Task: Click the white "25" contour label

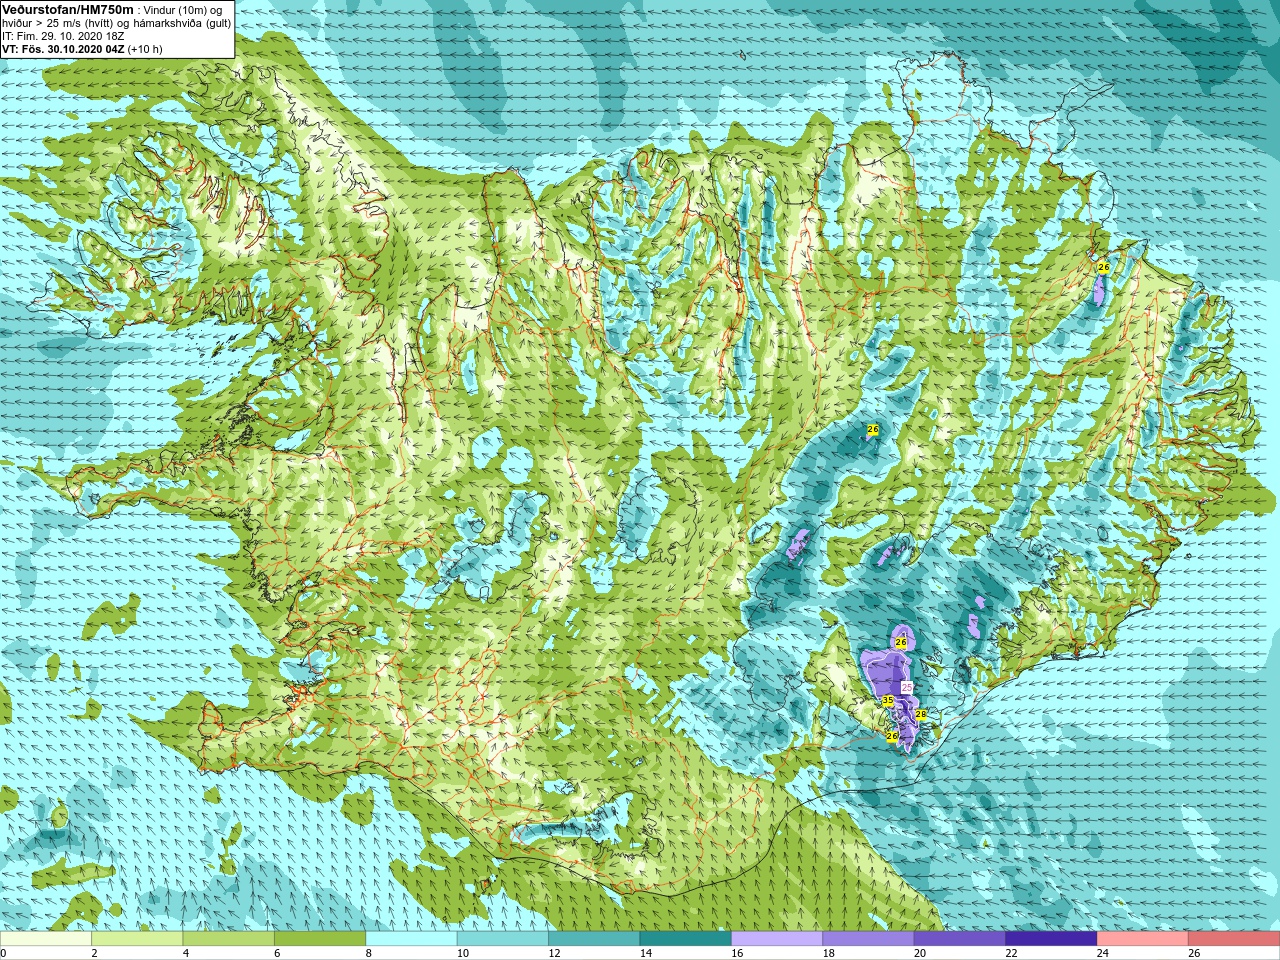Action: [x=907, y=687]
